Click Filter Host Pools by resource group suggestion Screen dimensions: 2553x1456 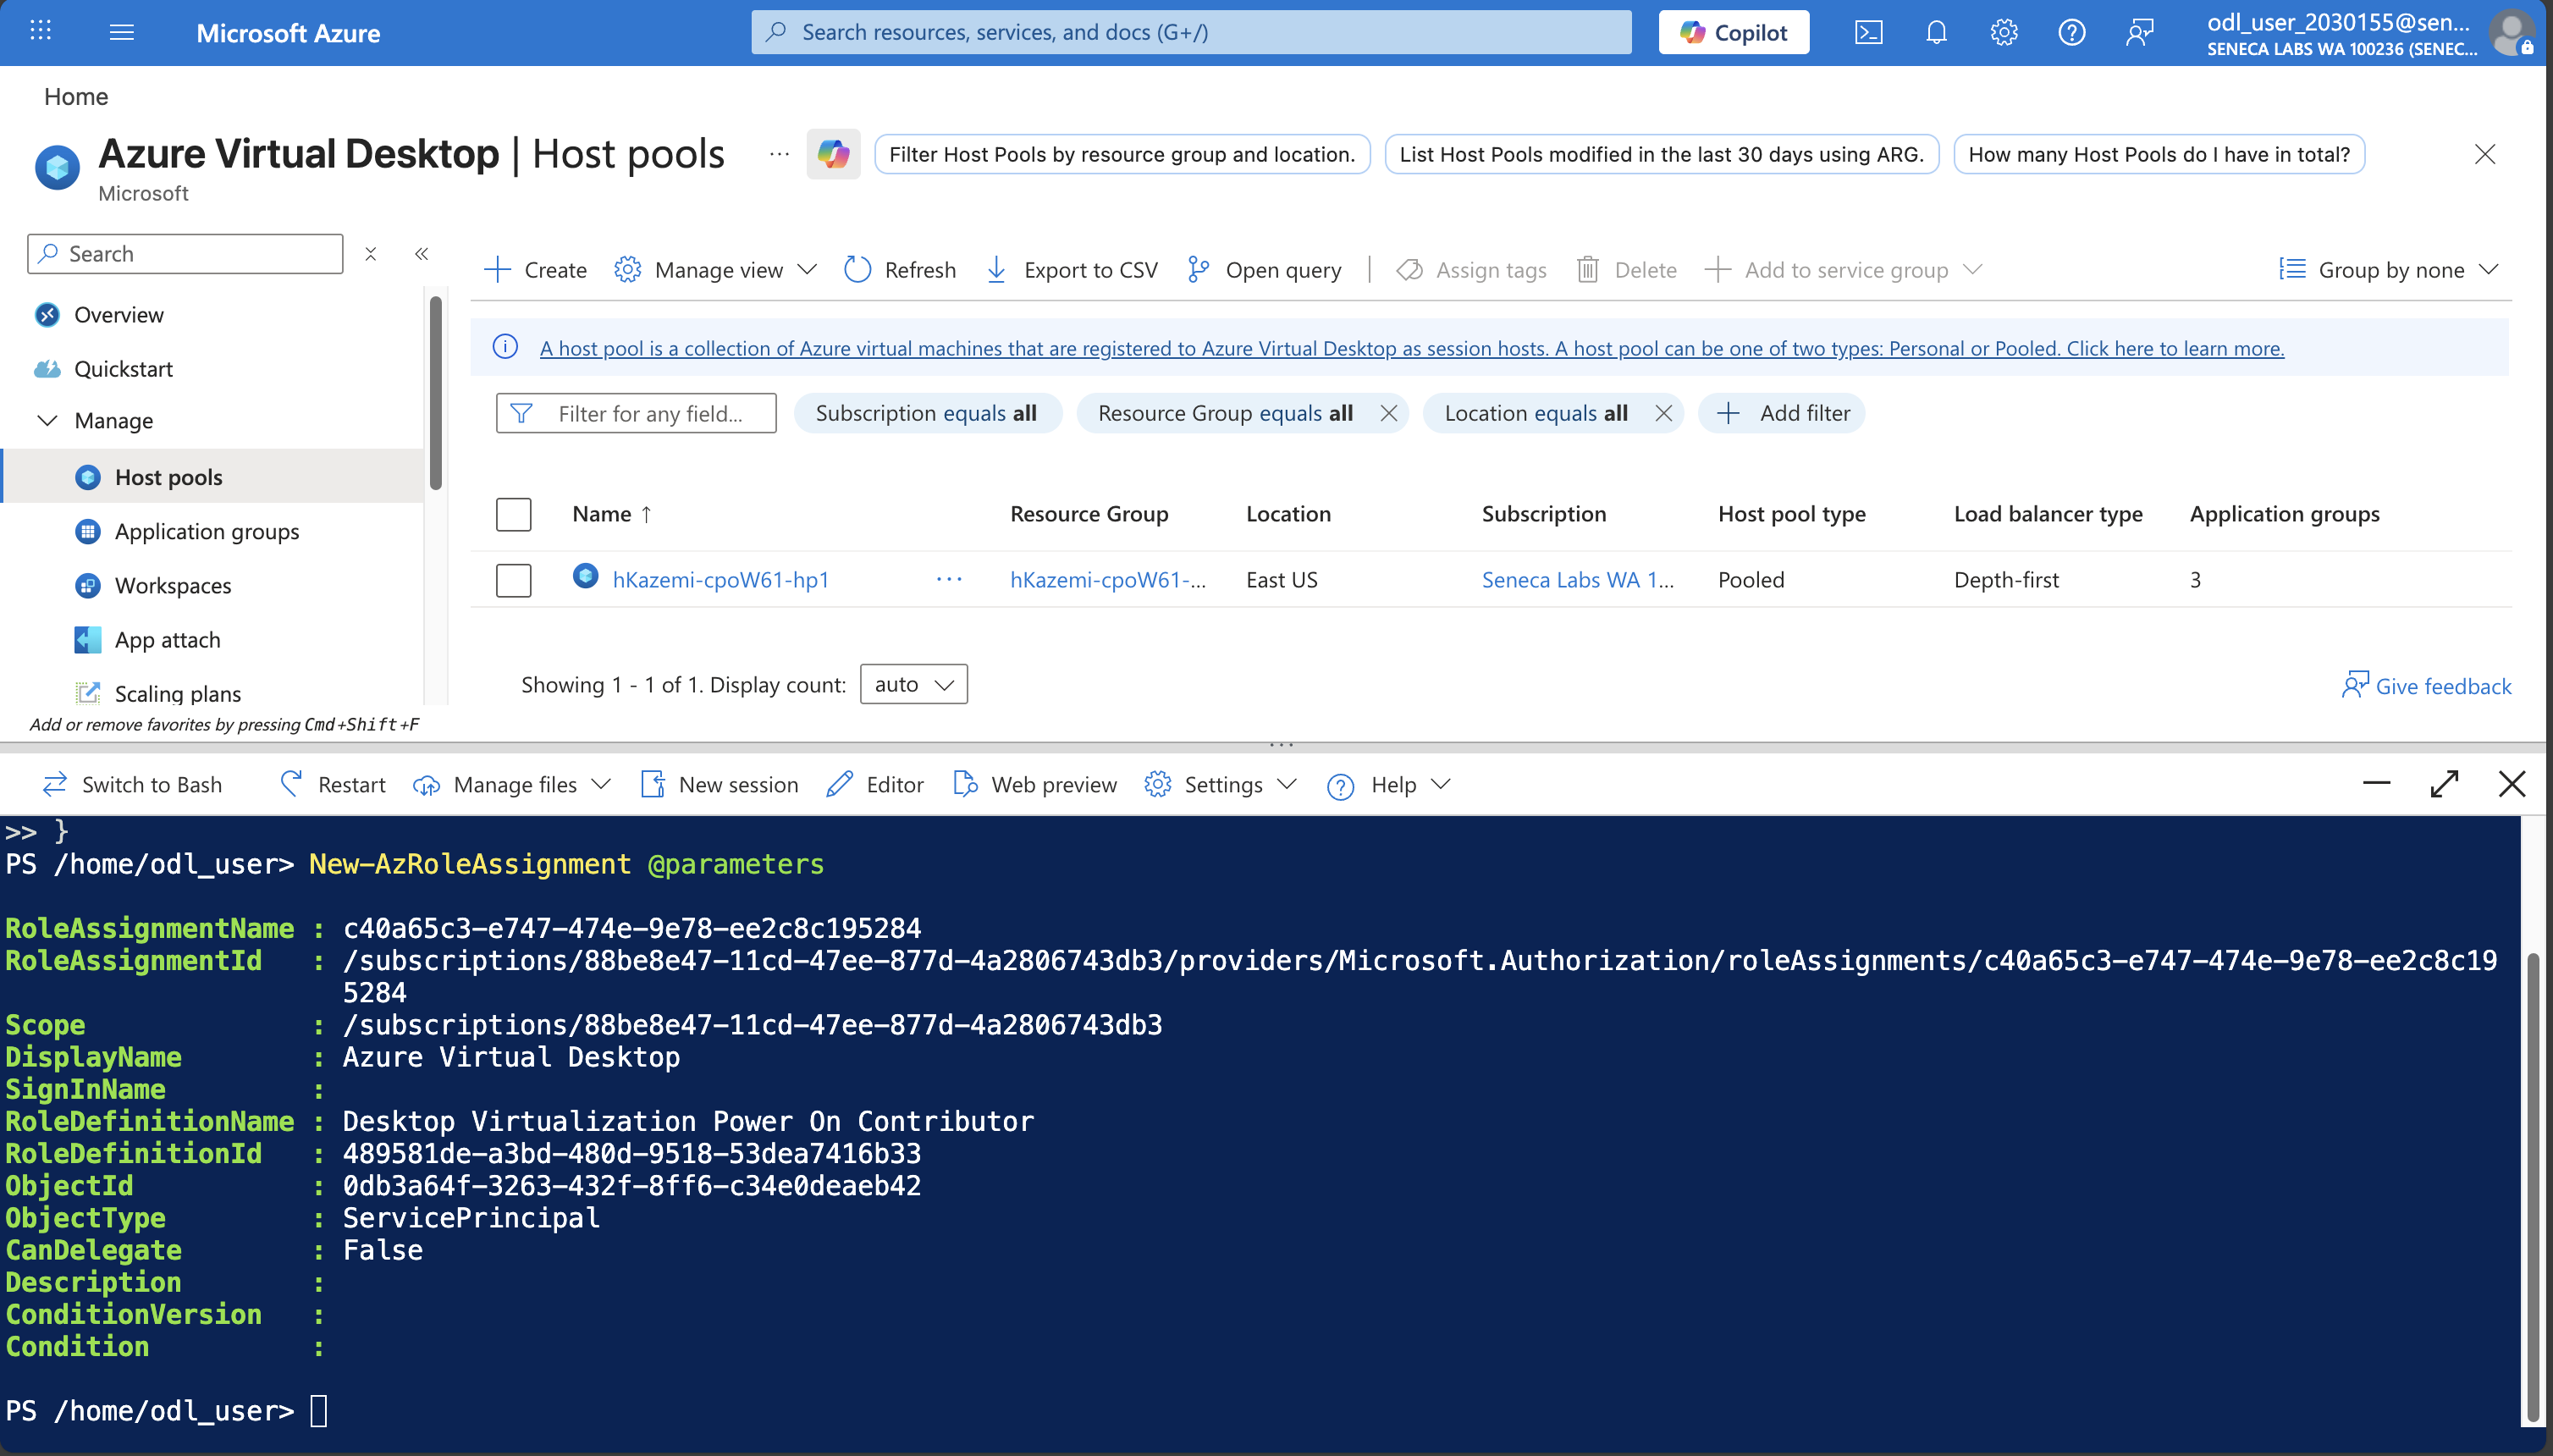point(1122,154)
